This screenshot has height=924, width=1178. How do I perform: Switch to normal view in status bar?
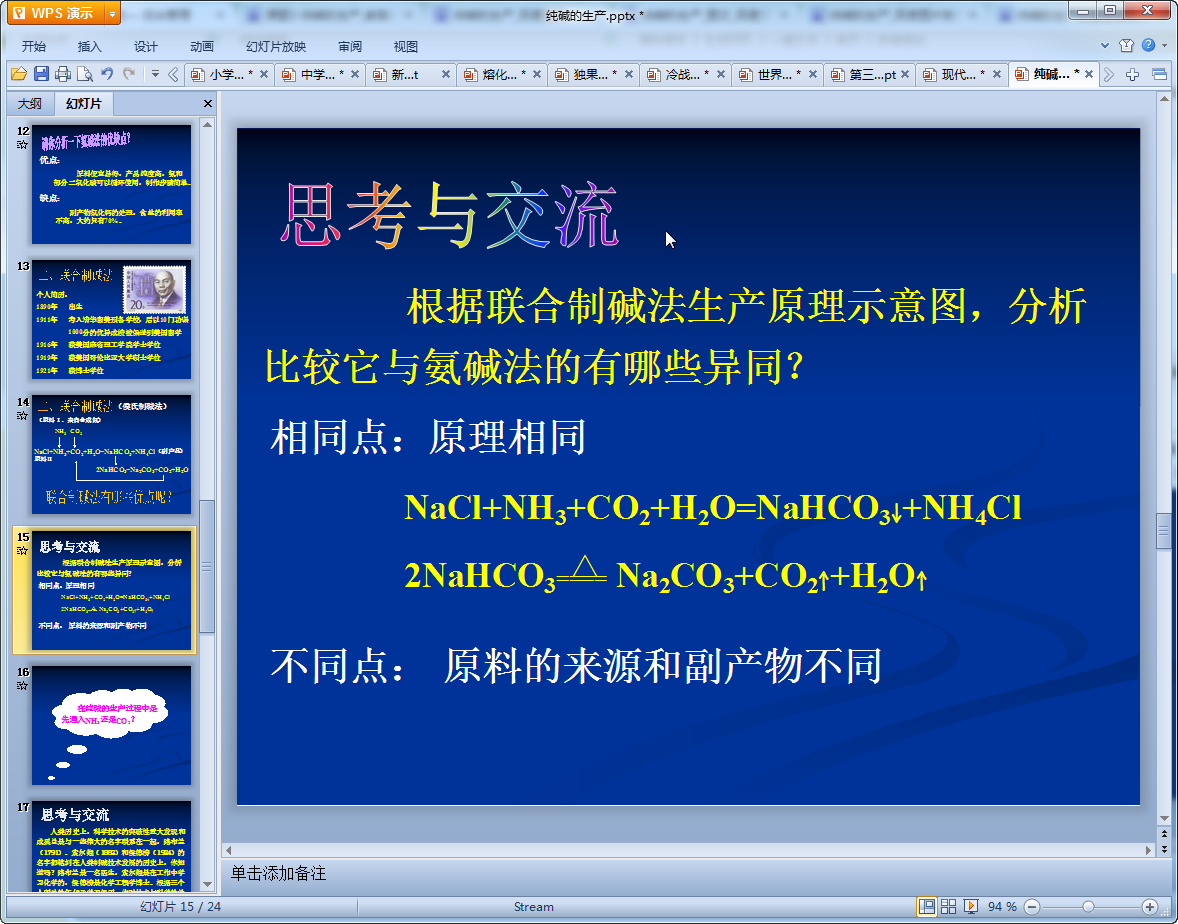click(x=927, y=906)
